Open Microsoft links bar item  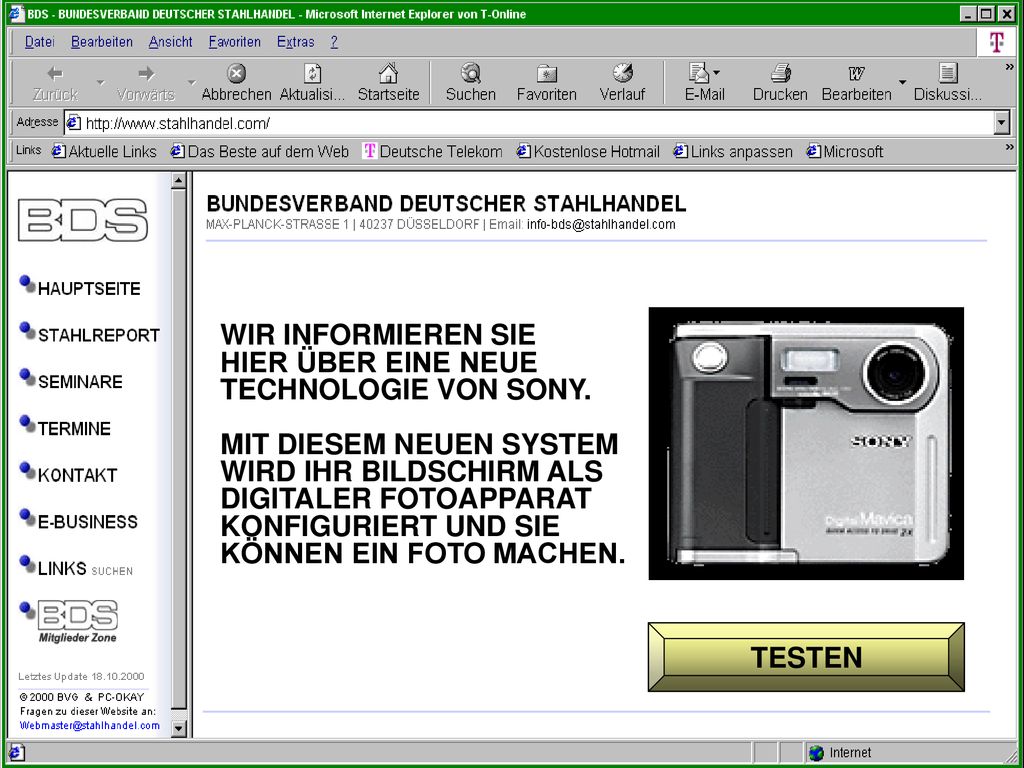[845, 152]
